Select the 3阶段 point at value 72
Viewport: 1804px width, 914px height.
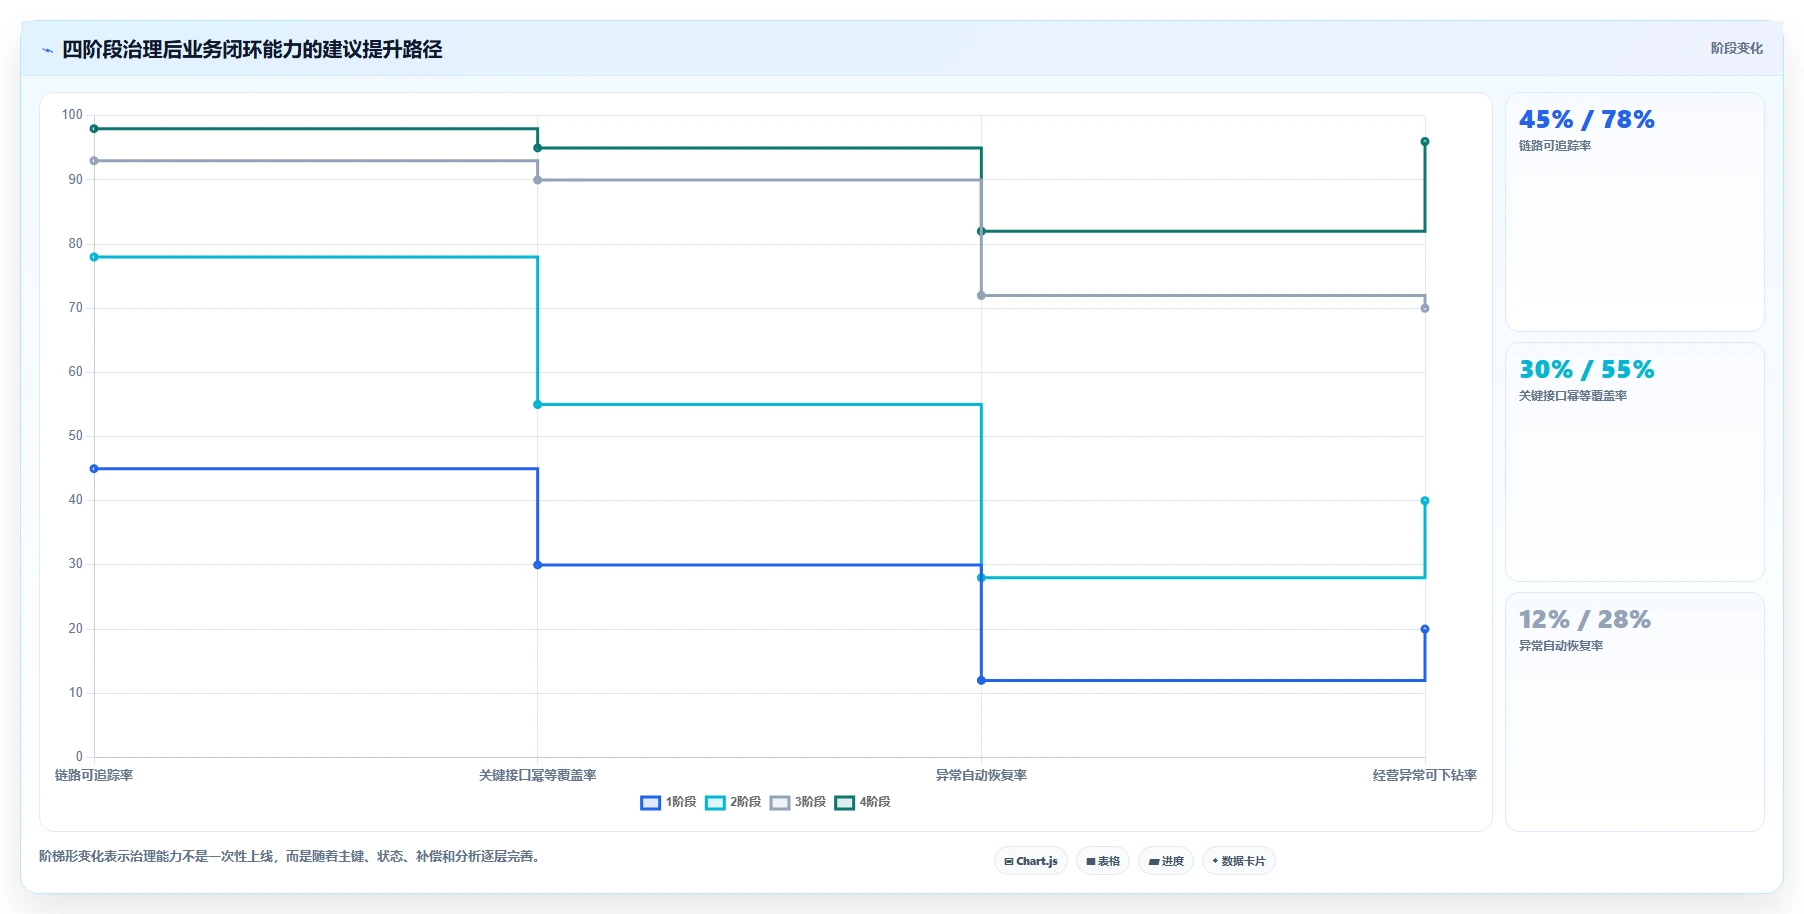(x=981, y=295)
